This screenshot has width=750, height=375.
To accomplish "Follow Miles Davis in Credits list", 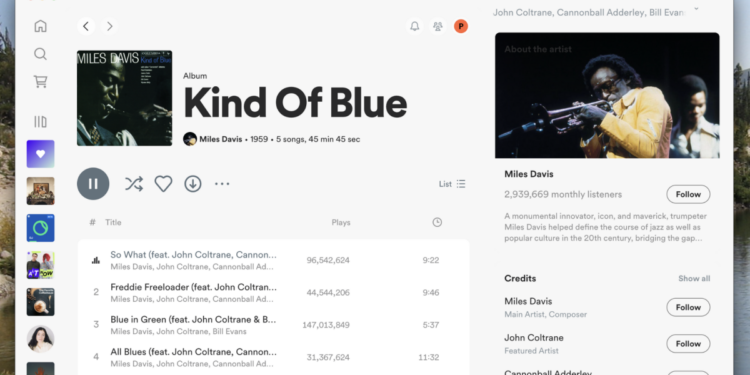I will pyautogui.click(x=688, y=308).
